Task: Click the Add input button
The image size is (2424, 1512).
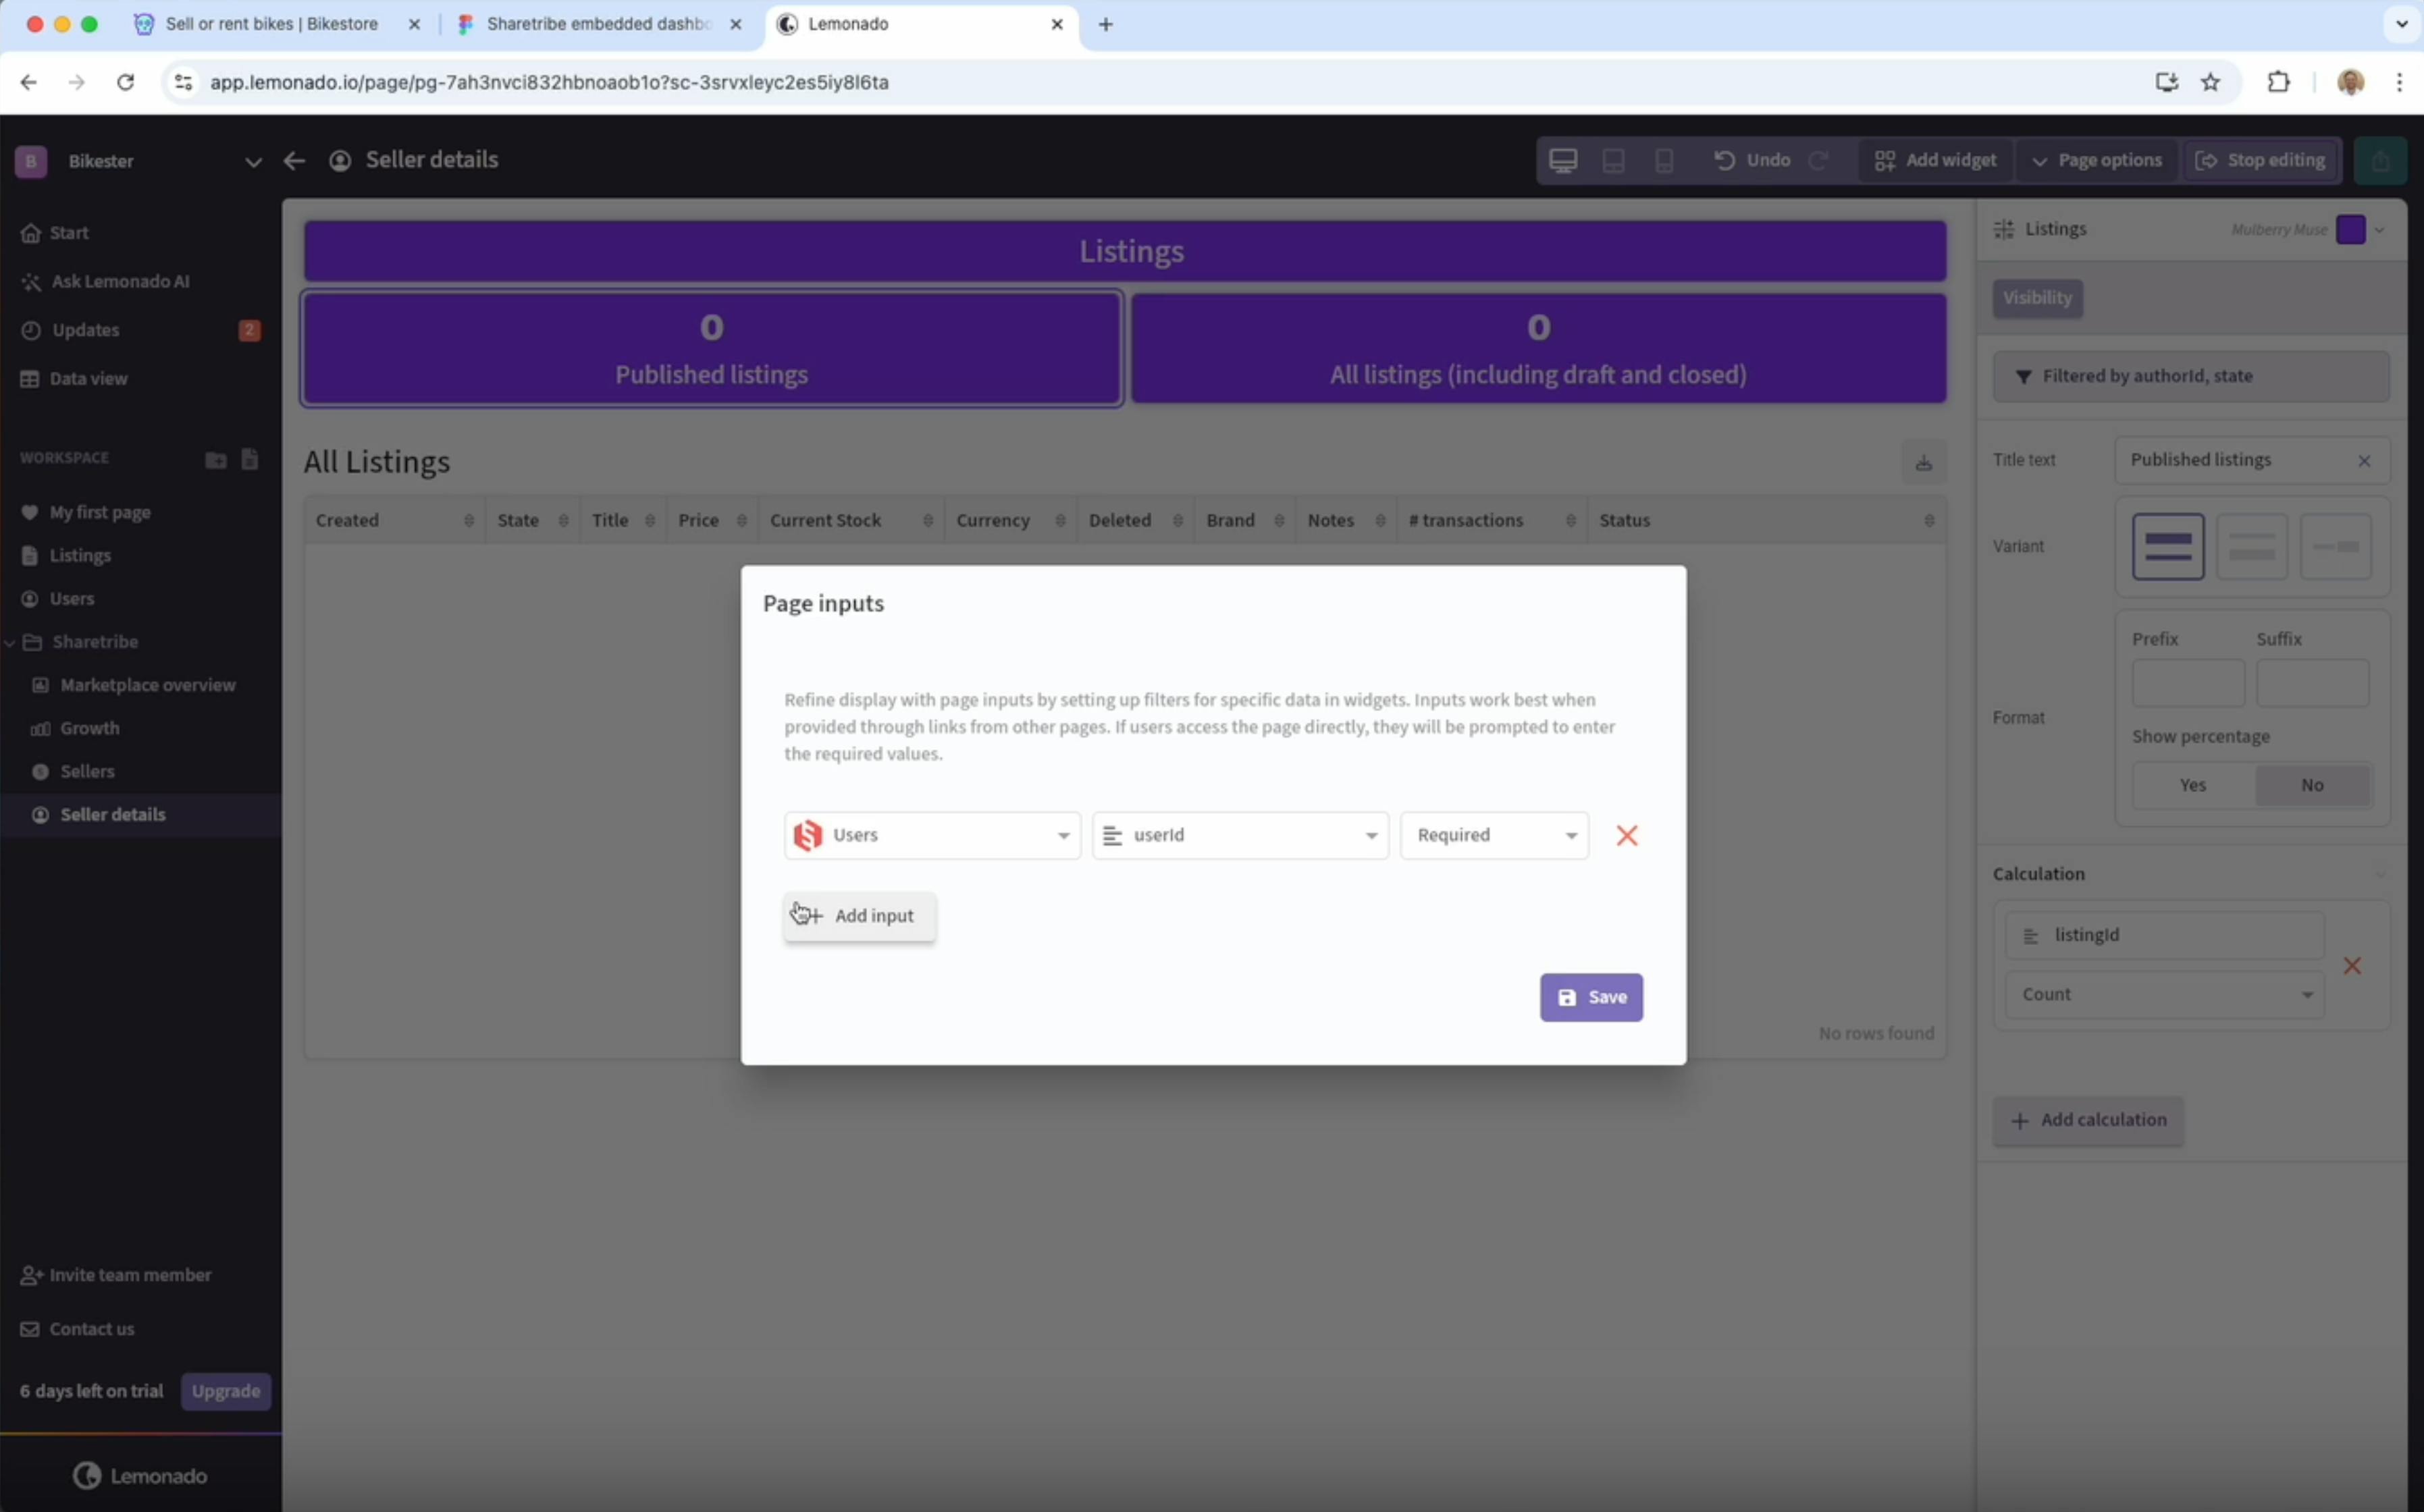Action: pos(859,915)
